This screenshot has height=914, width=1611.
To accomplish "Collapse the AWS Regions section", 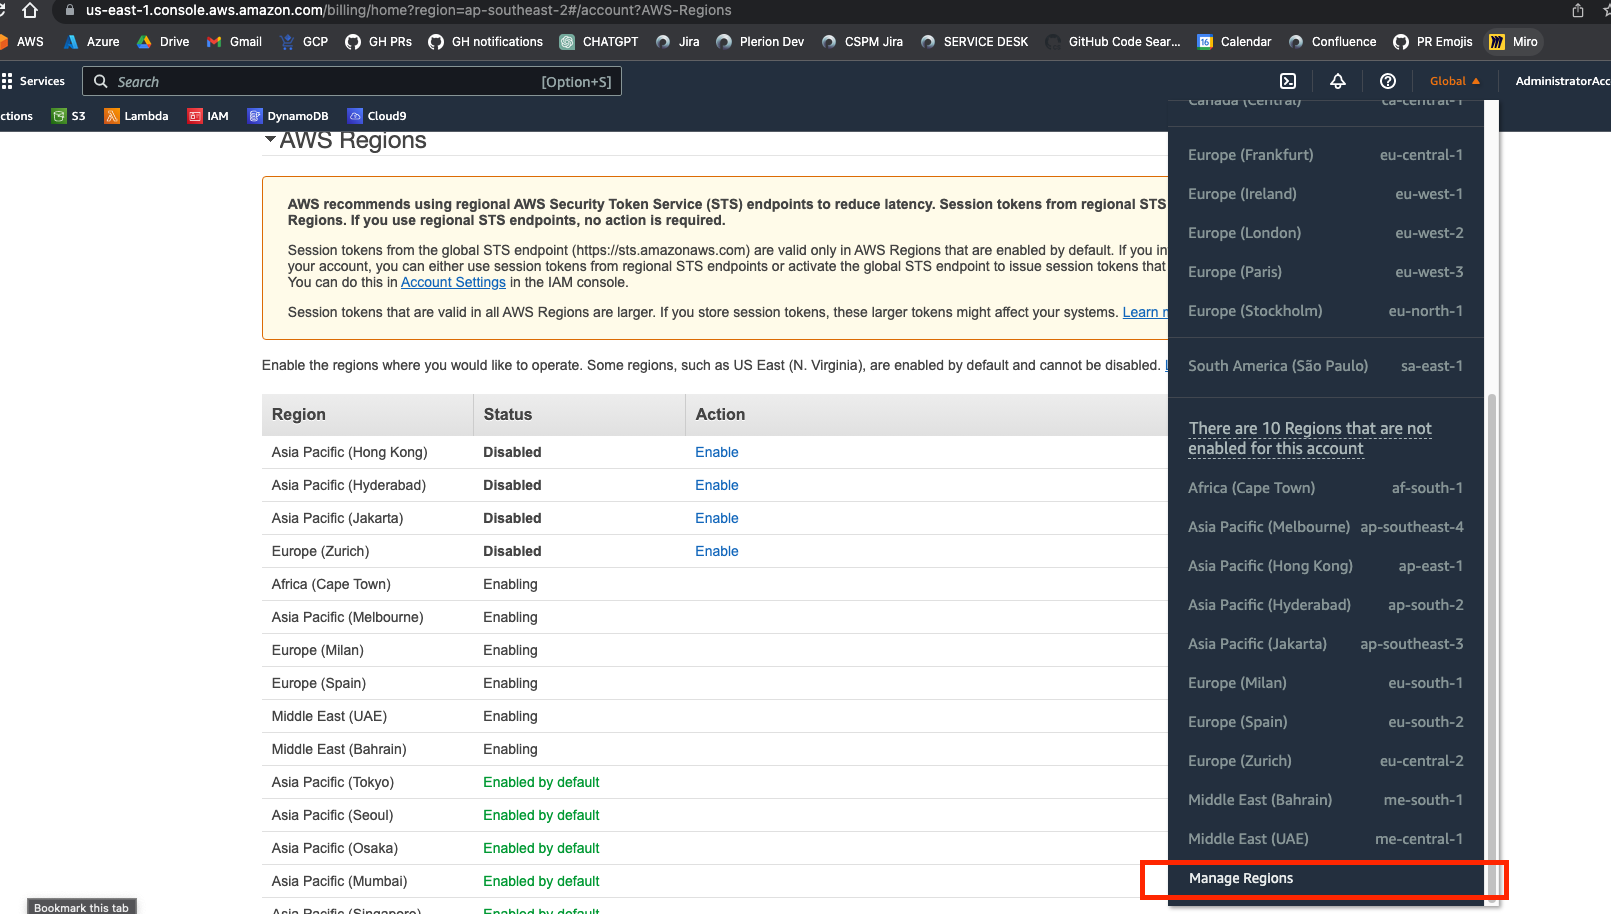I will click(x=270, y=140).
